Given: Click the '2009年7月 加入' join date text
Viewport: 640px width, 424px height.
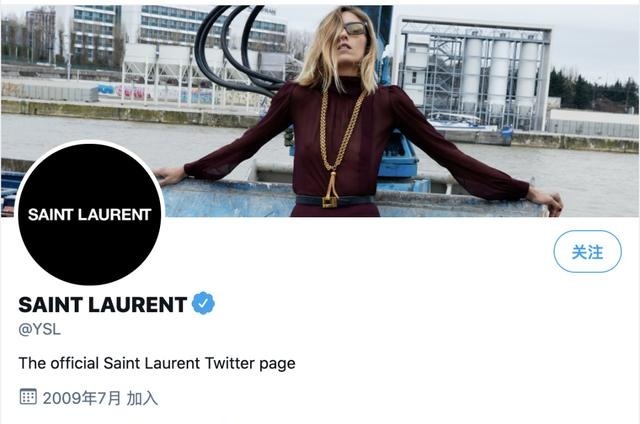Looking at the screenshot, I should point(100,398).
